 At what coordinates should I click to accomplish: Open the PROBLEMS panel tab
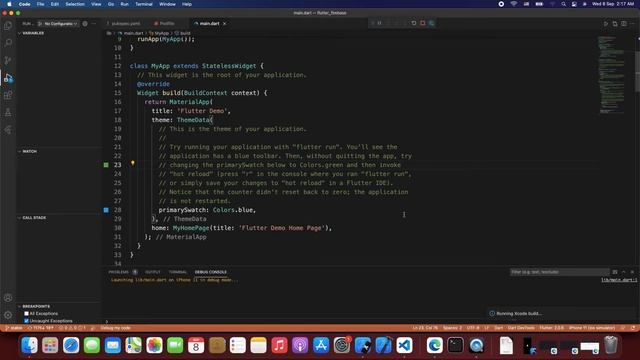pyautogui.click(x=118, y=272)
